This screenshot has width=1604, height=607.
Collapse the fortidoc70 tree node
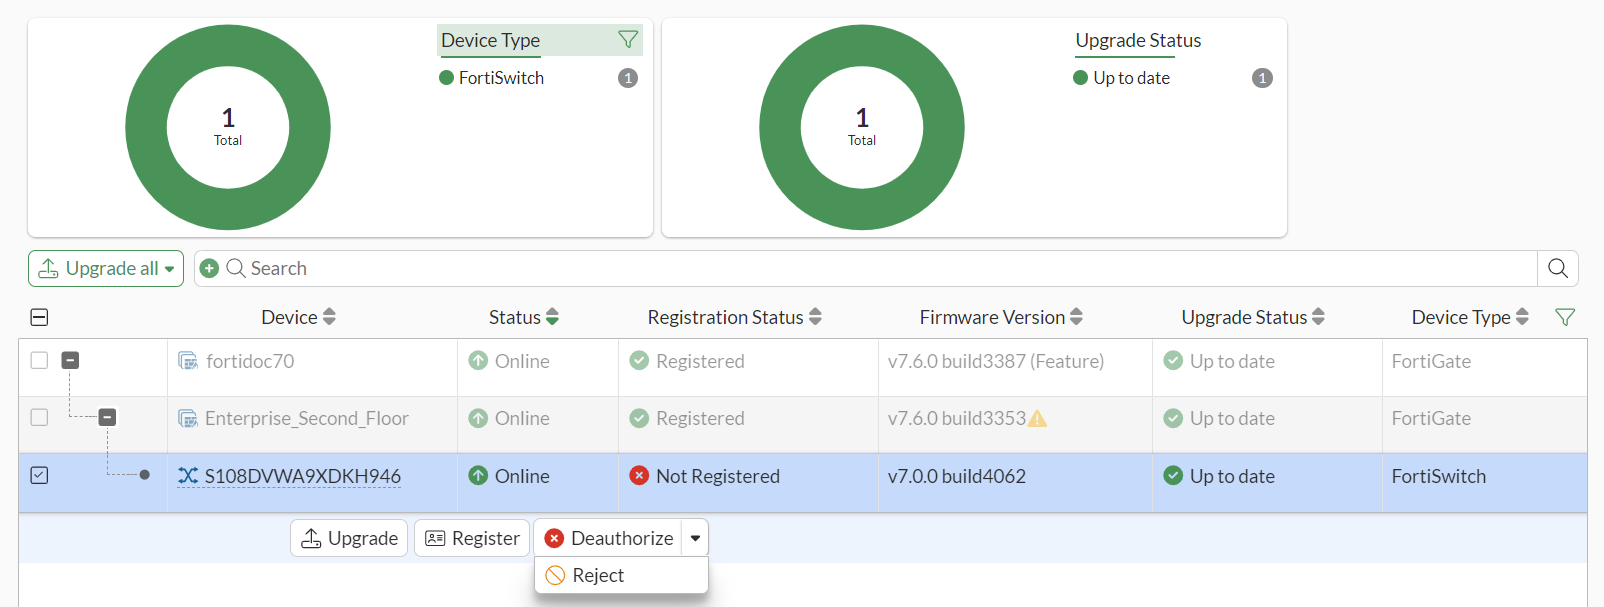click(x=70, y=360)
